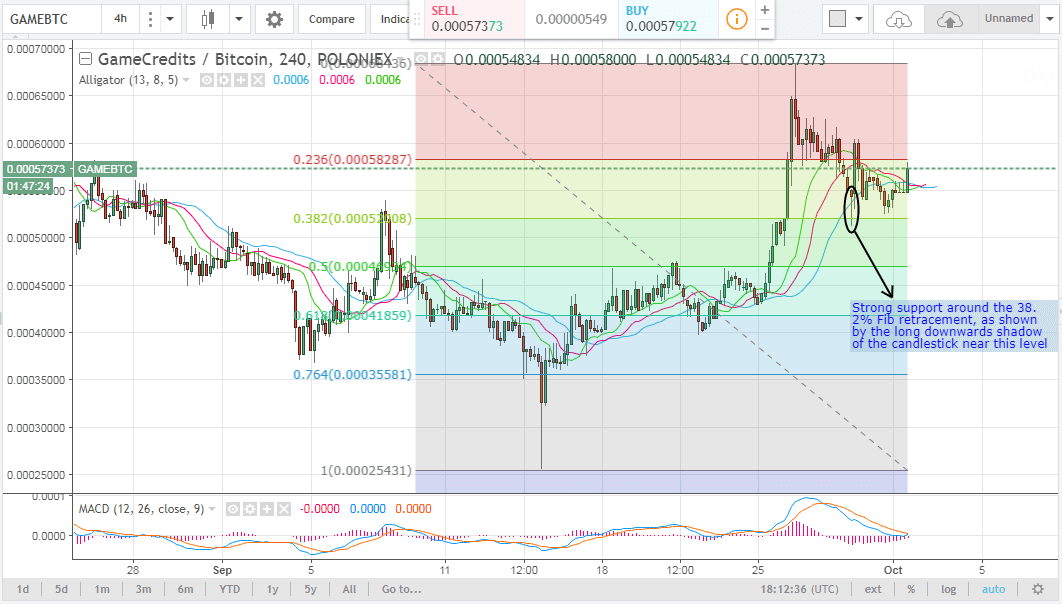1062x604 pixels.
Task: Toggle percent scale button
Action: coord(911,589)
